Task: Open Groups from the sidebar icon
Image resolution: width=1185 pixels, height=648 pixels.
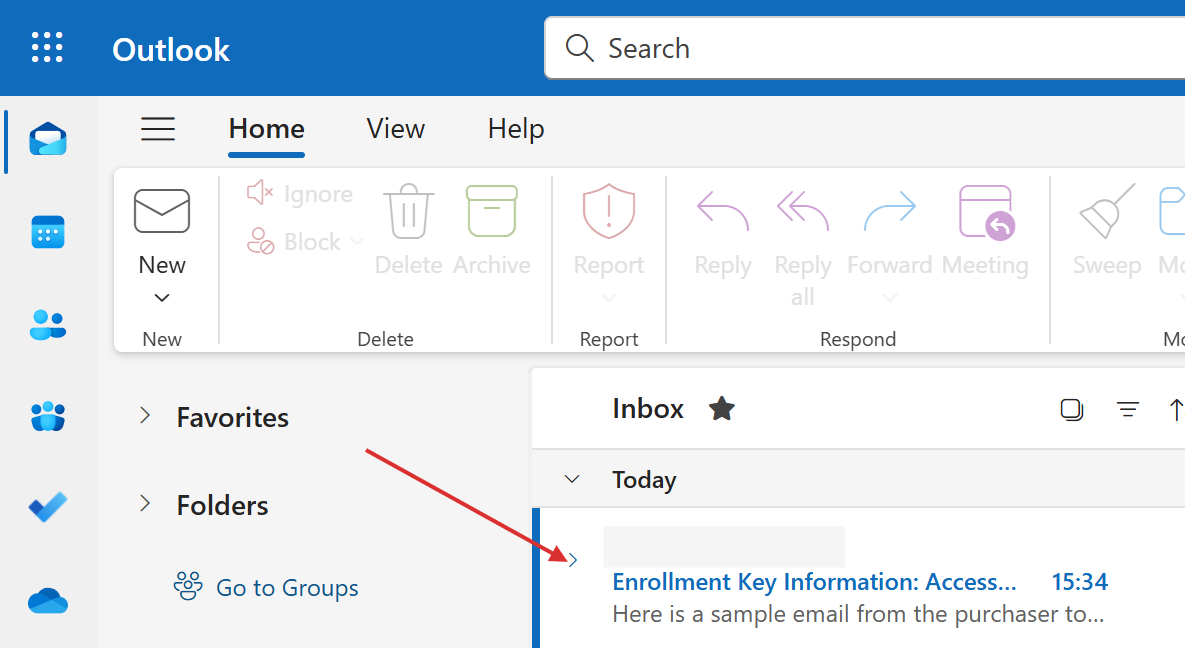Action: (x=48, y=416)
